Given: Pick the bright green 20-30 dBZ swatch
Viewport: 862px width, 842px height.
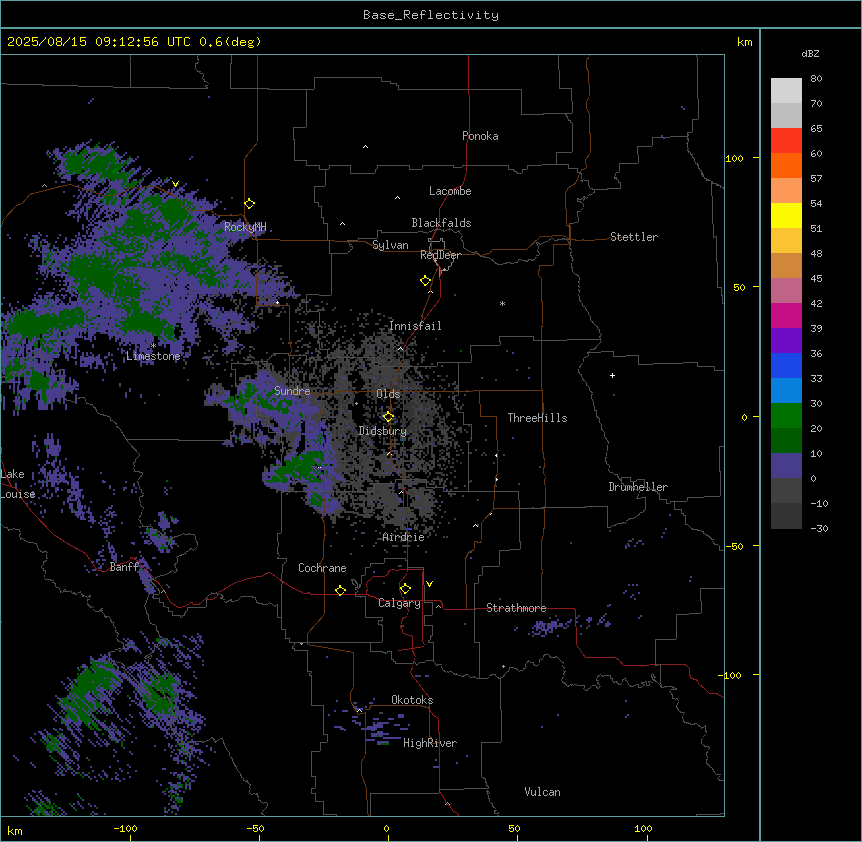Looking at the screenshot, I should coord(786,416).
